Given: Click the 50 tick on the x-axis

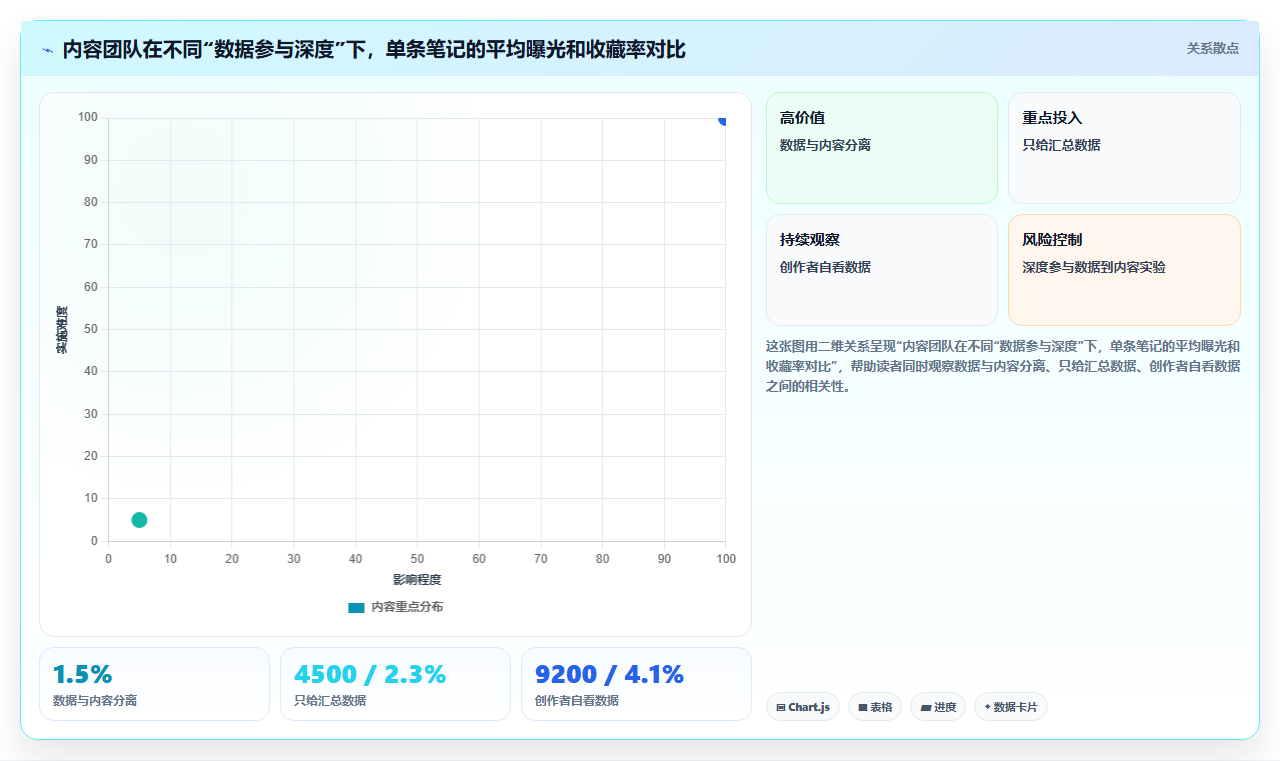Looking at the screenshot, I should [417, 559].
